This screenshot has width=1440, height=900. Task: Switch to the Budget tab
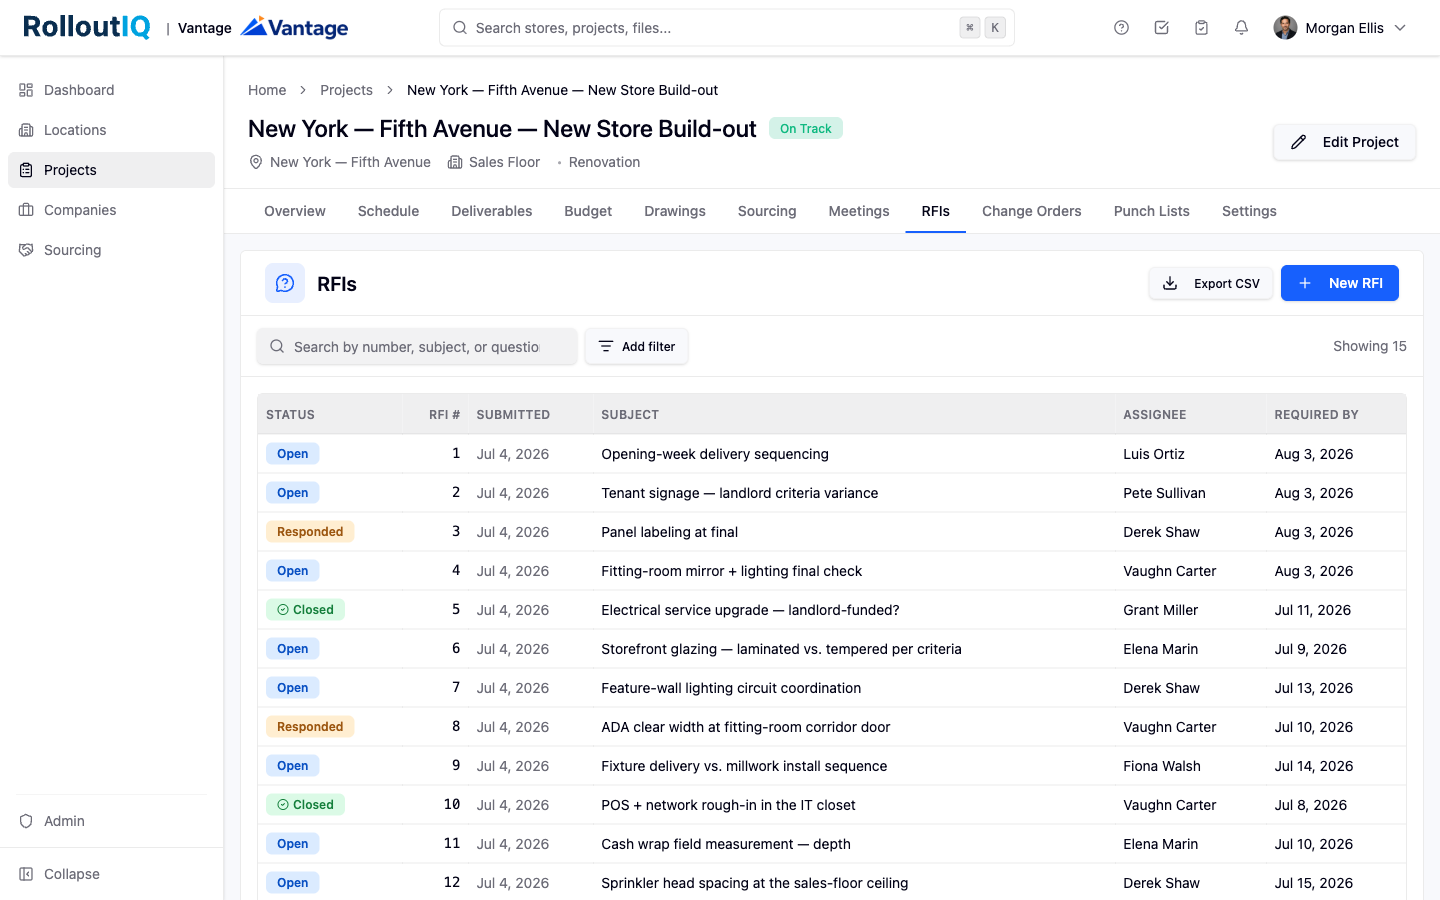point(588,211)
